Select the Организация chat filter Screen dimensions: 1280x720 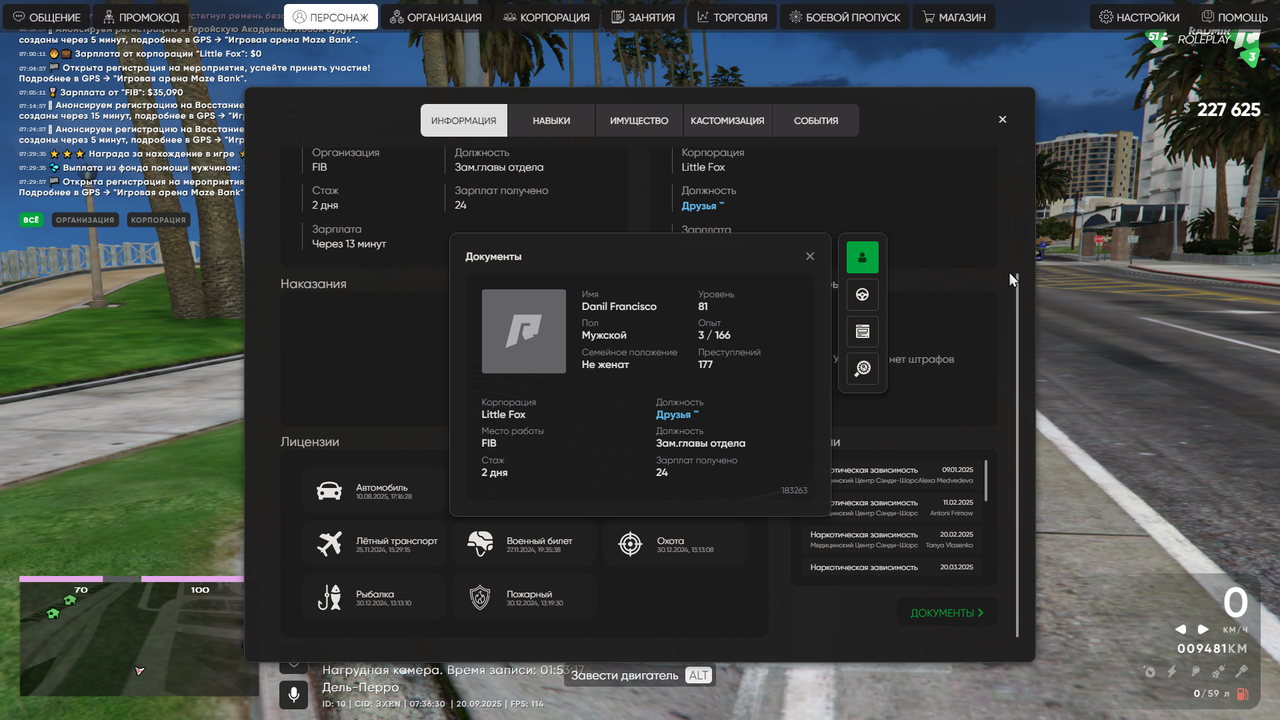85,220
